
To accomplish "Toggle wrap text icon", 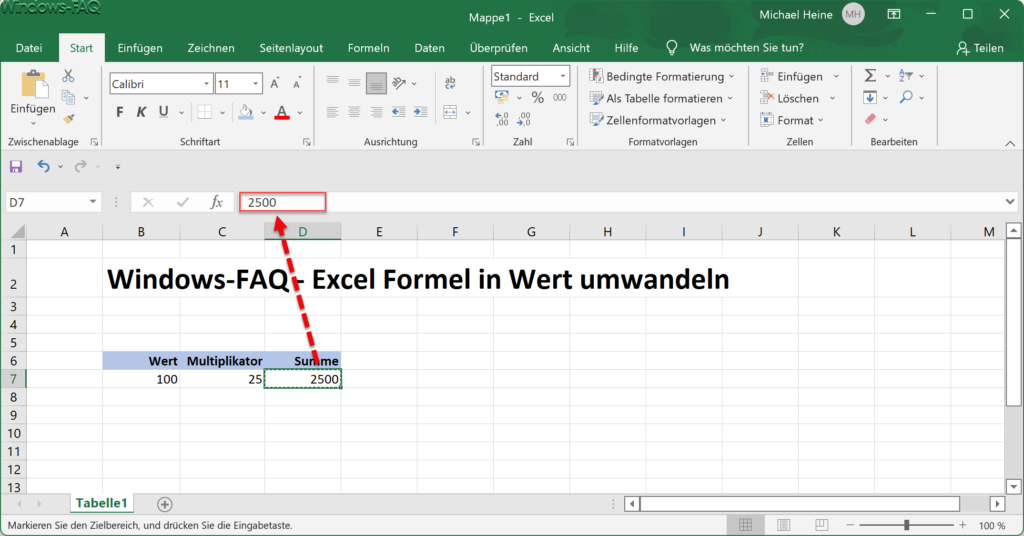I will [x=450, y=83].
